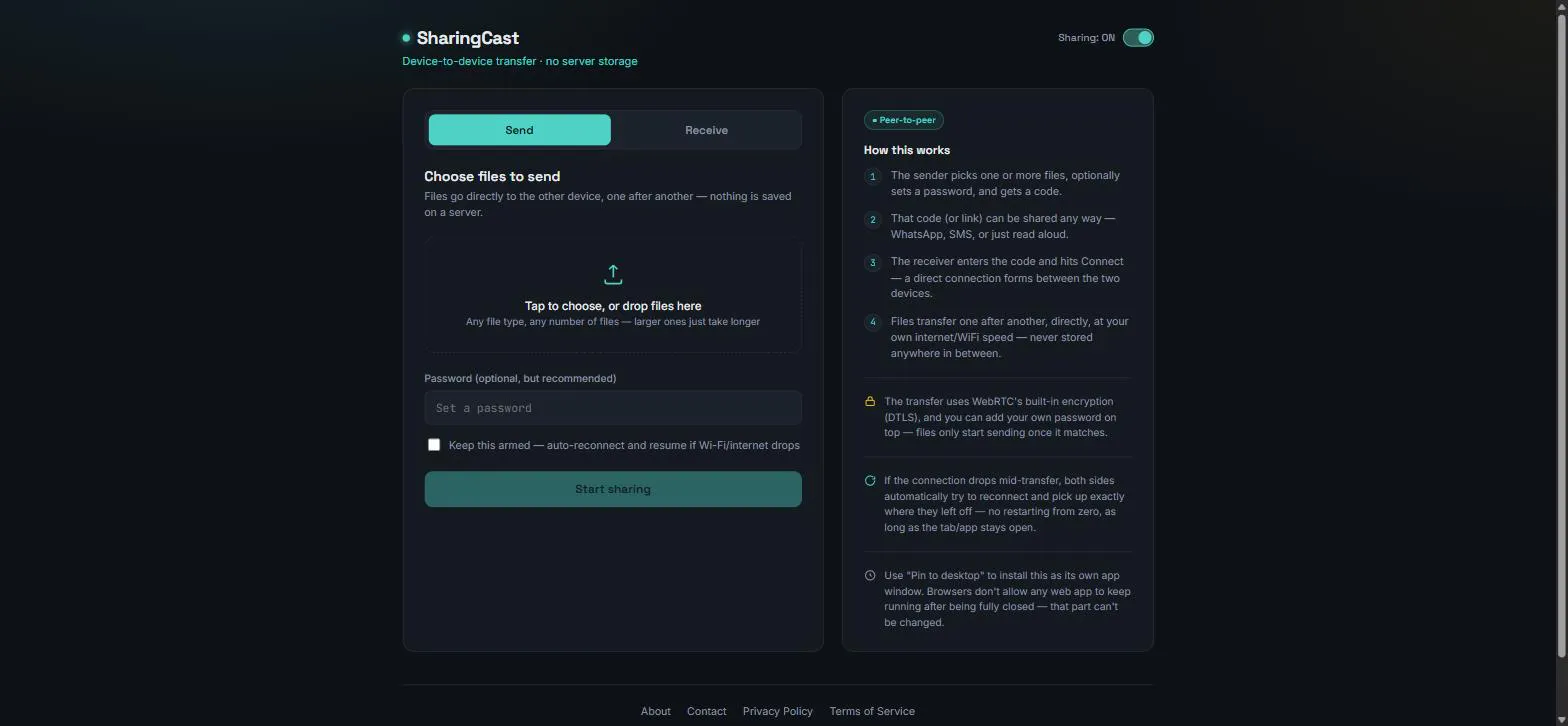
Task: Click the 'Any file type, any number of files' hint
Action: pos(613,322)
